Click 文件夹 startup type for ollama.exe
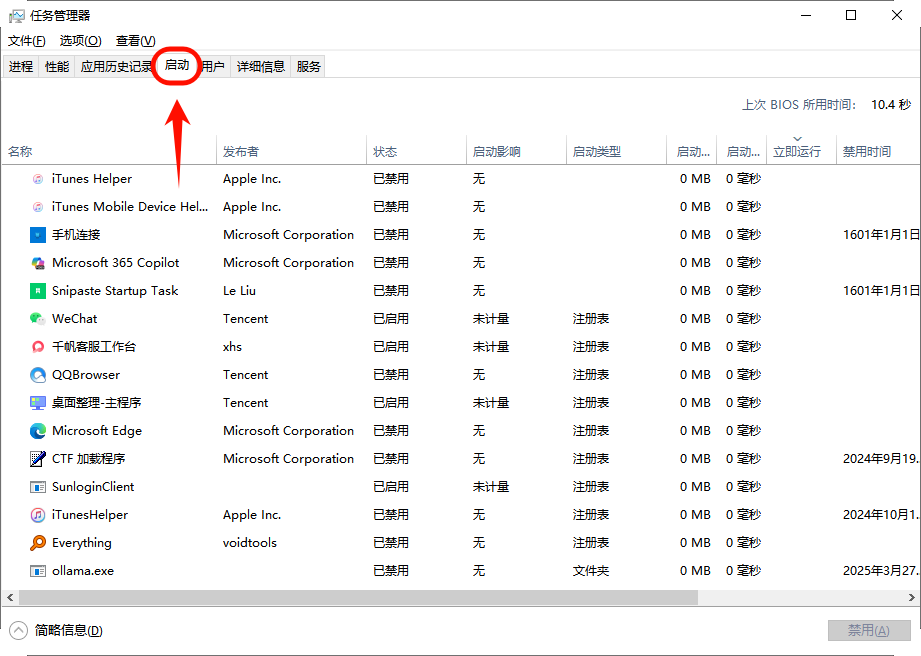The width and height of the screenshot is (921, 656). (x=591, y=571)
